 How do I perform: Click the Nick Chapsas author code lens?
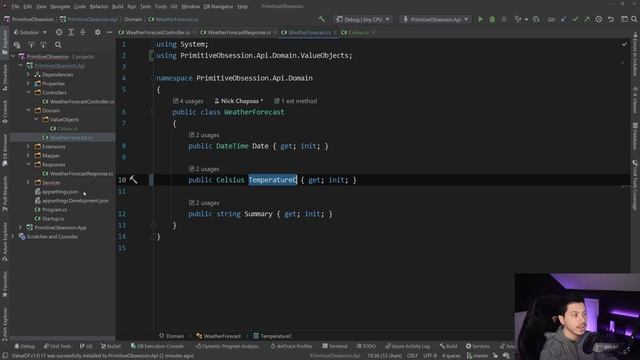pyautogui.click(x=239, y=101)
